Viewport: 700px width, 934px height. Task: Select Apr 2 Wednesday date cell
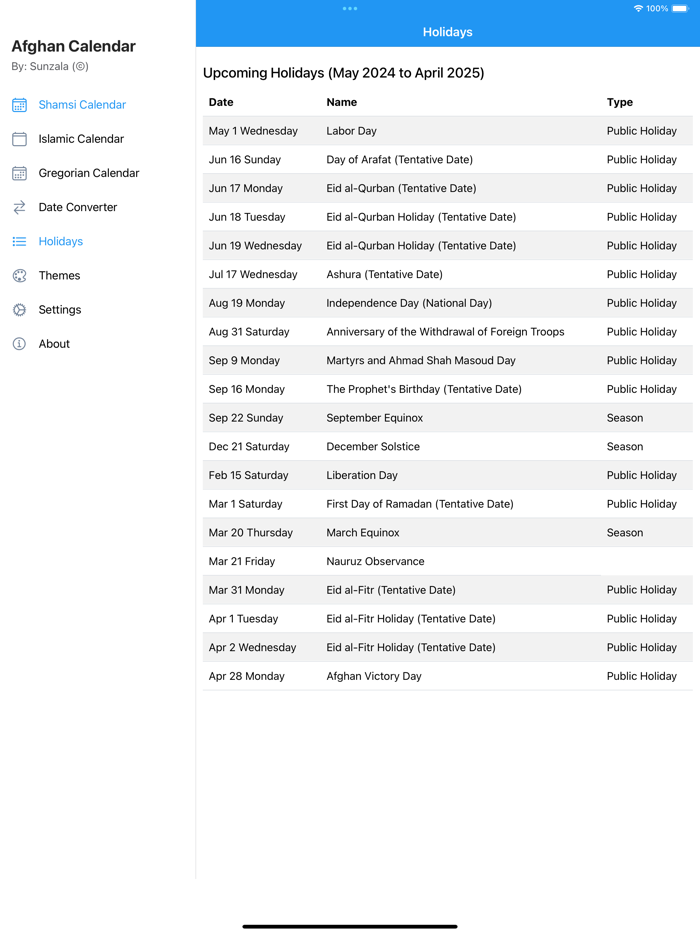253,647
